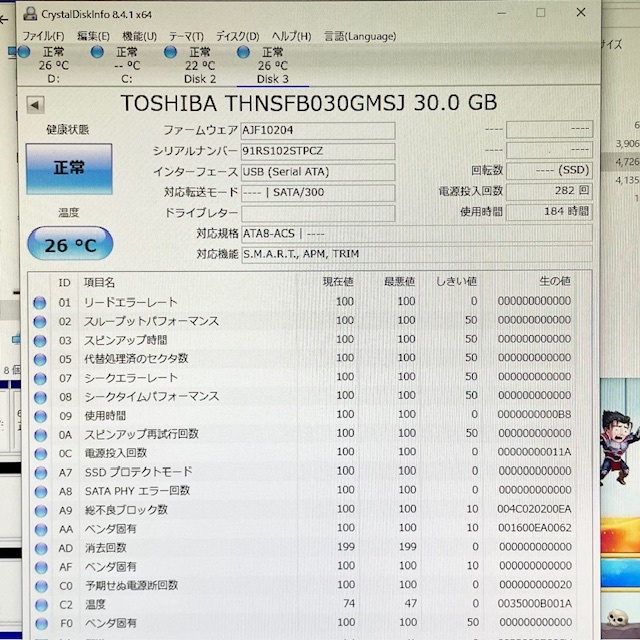This screenshot has height=640, width=640.
Task: Click the SATA/300 transfer mode field
Action: [318, 192]
